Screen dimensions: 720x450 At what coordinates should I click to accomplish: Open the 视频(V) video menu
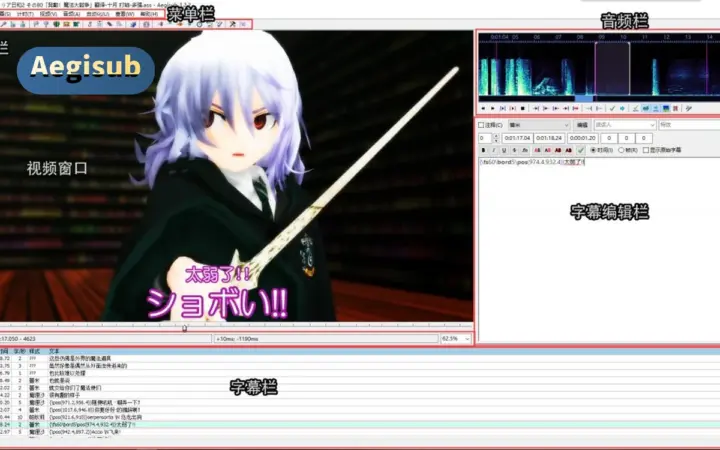[x=48, y=14]
